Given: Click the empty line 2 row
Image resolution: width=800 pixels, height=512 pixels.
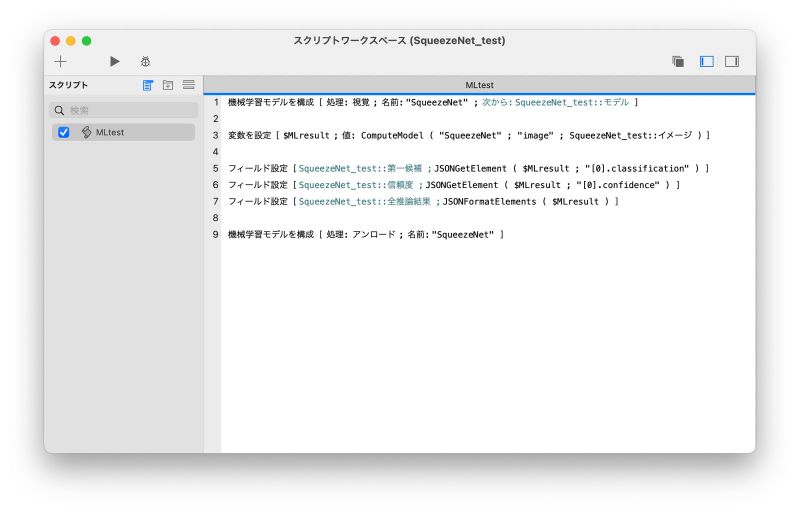Looking at the screenshot, I should (488, 119).
